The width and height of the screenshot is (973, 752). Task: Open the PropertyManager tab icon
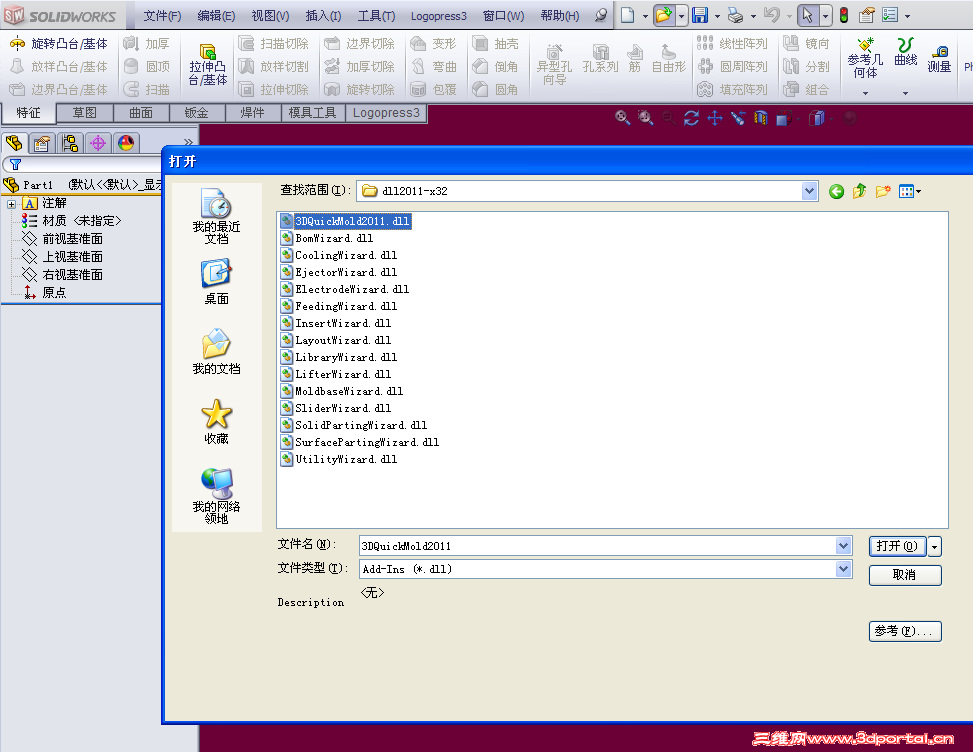[42, 143]
